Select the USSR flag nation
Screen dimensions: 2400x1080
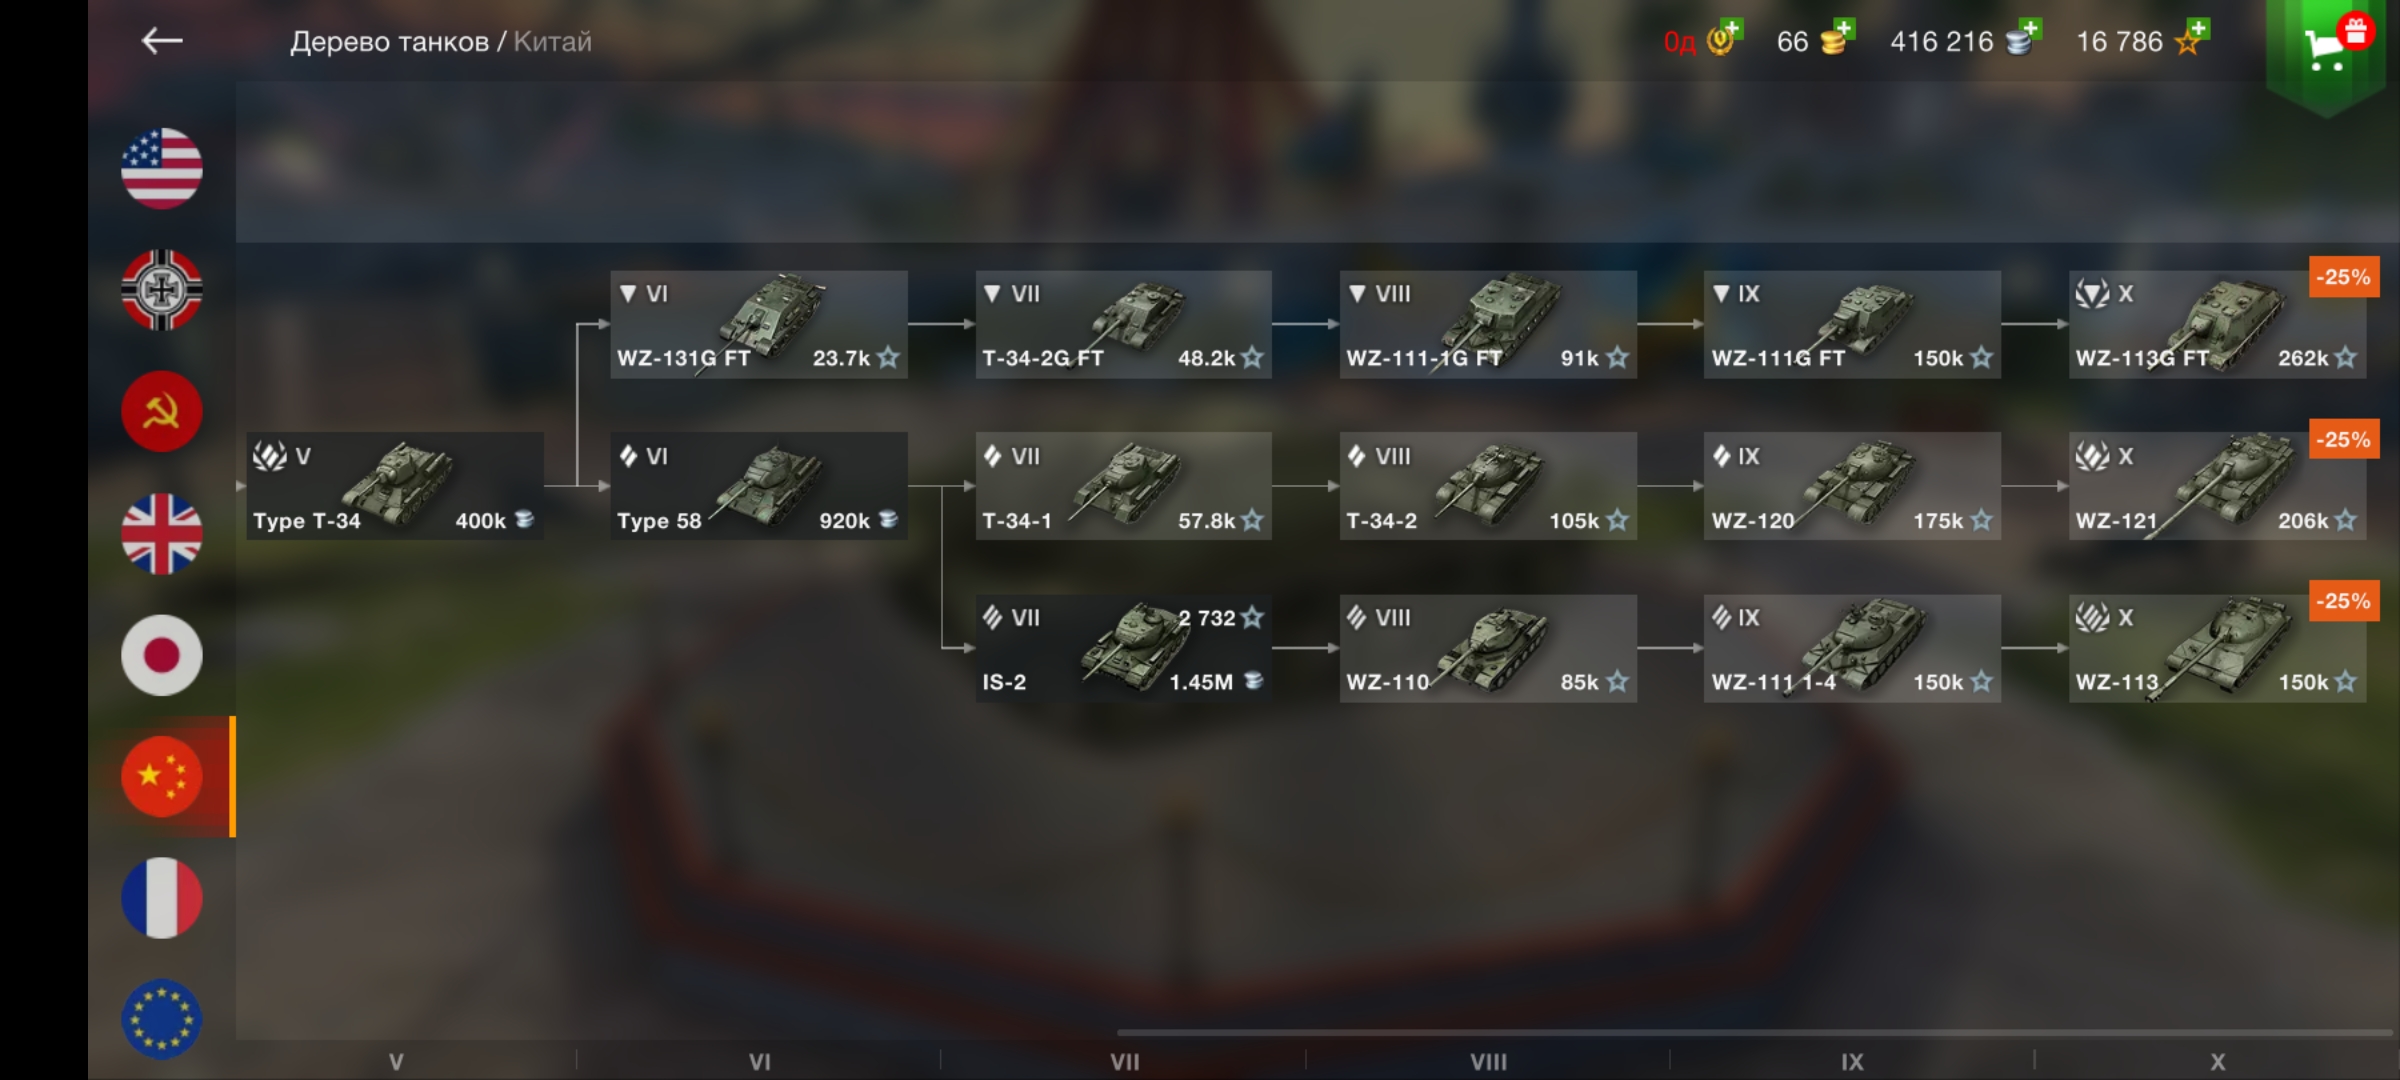[x=162, y=411]
